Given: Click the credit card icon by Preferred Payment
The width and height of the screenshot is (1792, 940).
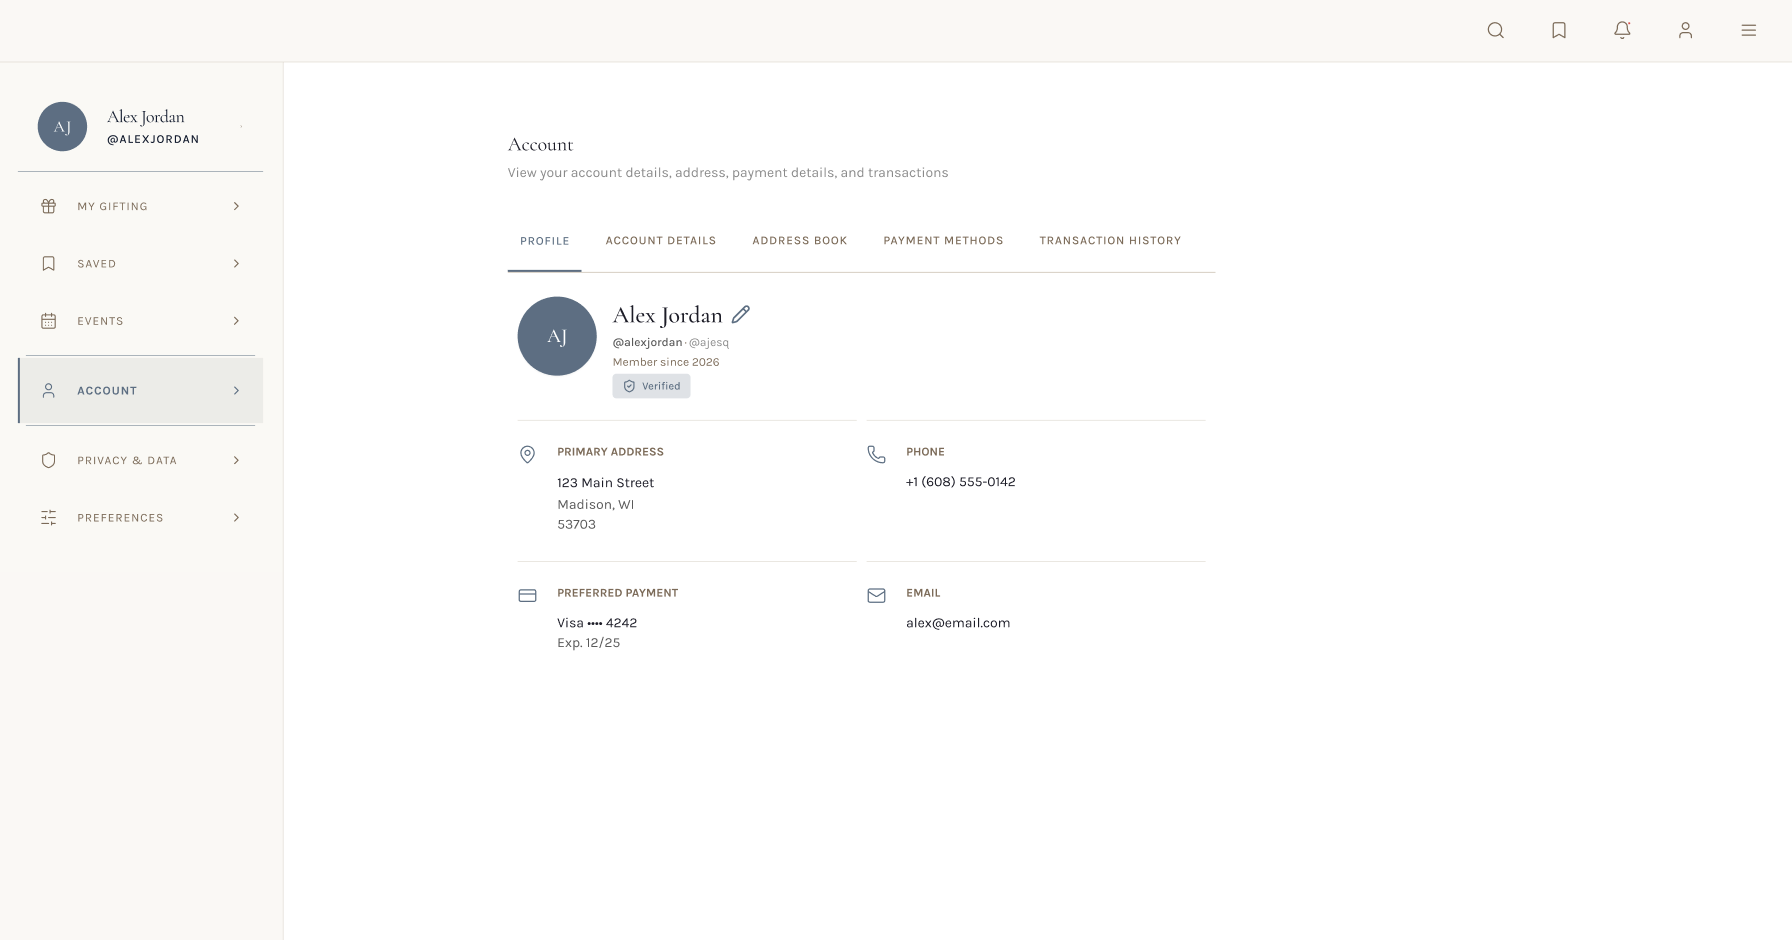Looking at the screenshot, I should coord(527,596).
